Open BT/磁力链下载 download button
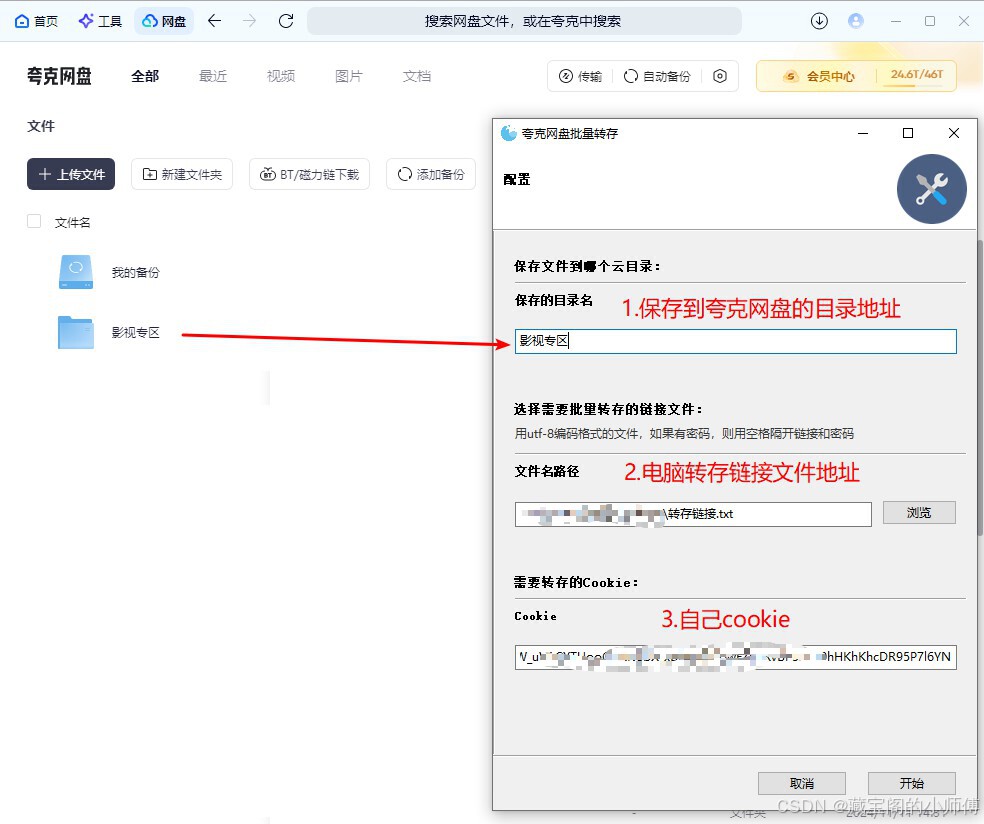984x824 pixels. click(x=309, y=174)
